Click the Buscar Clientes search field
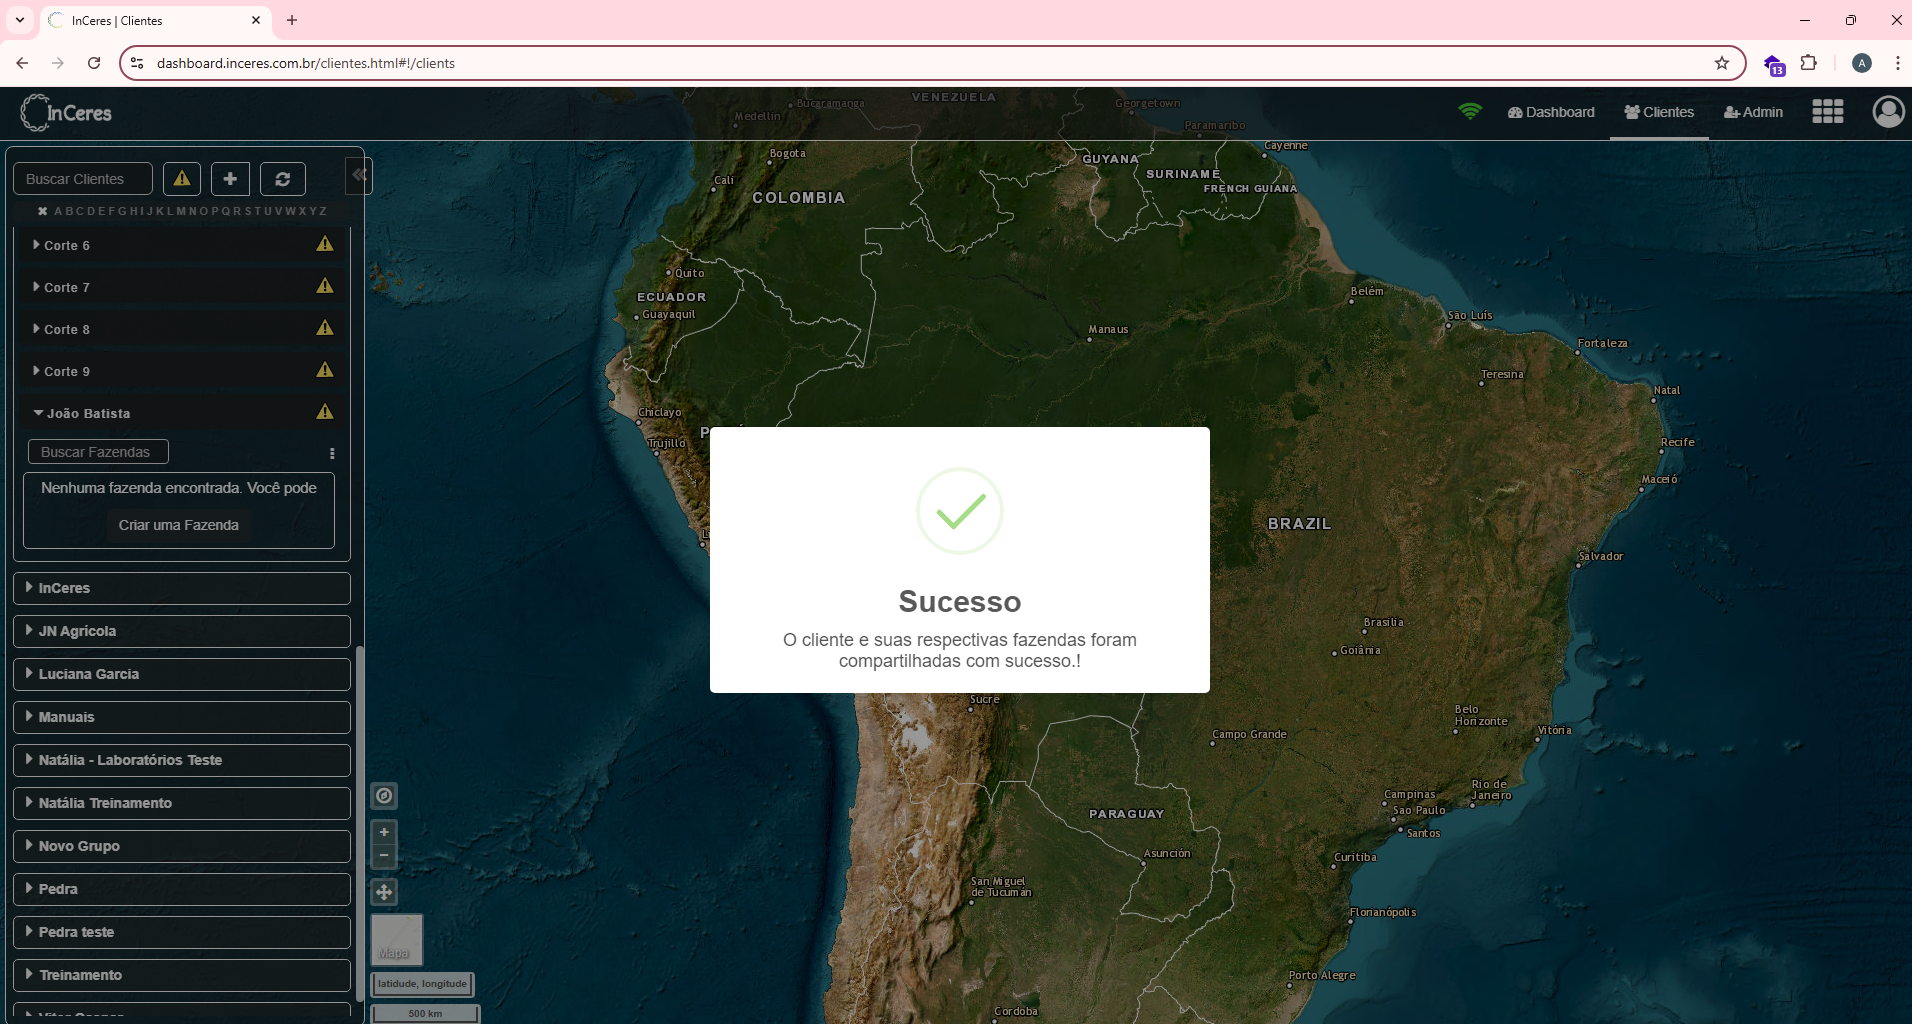 click(x=83, y=179)
